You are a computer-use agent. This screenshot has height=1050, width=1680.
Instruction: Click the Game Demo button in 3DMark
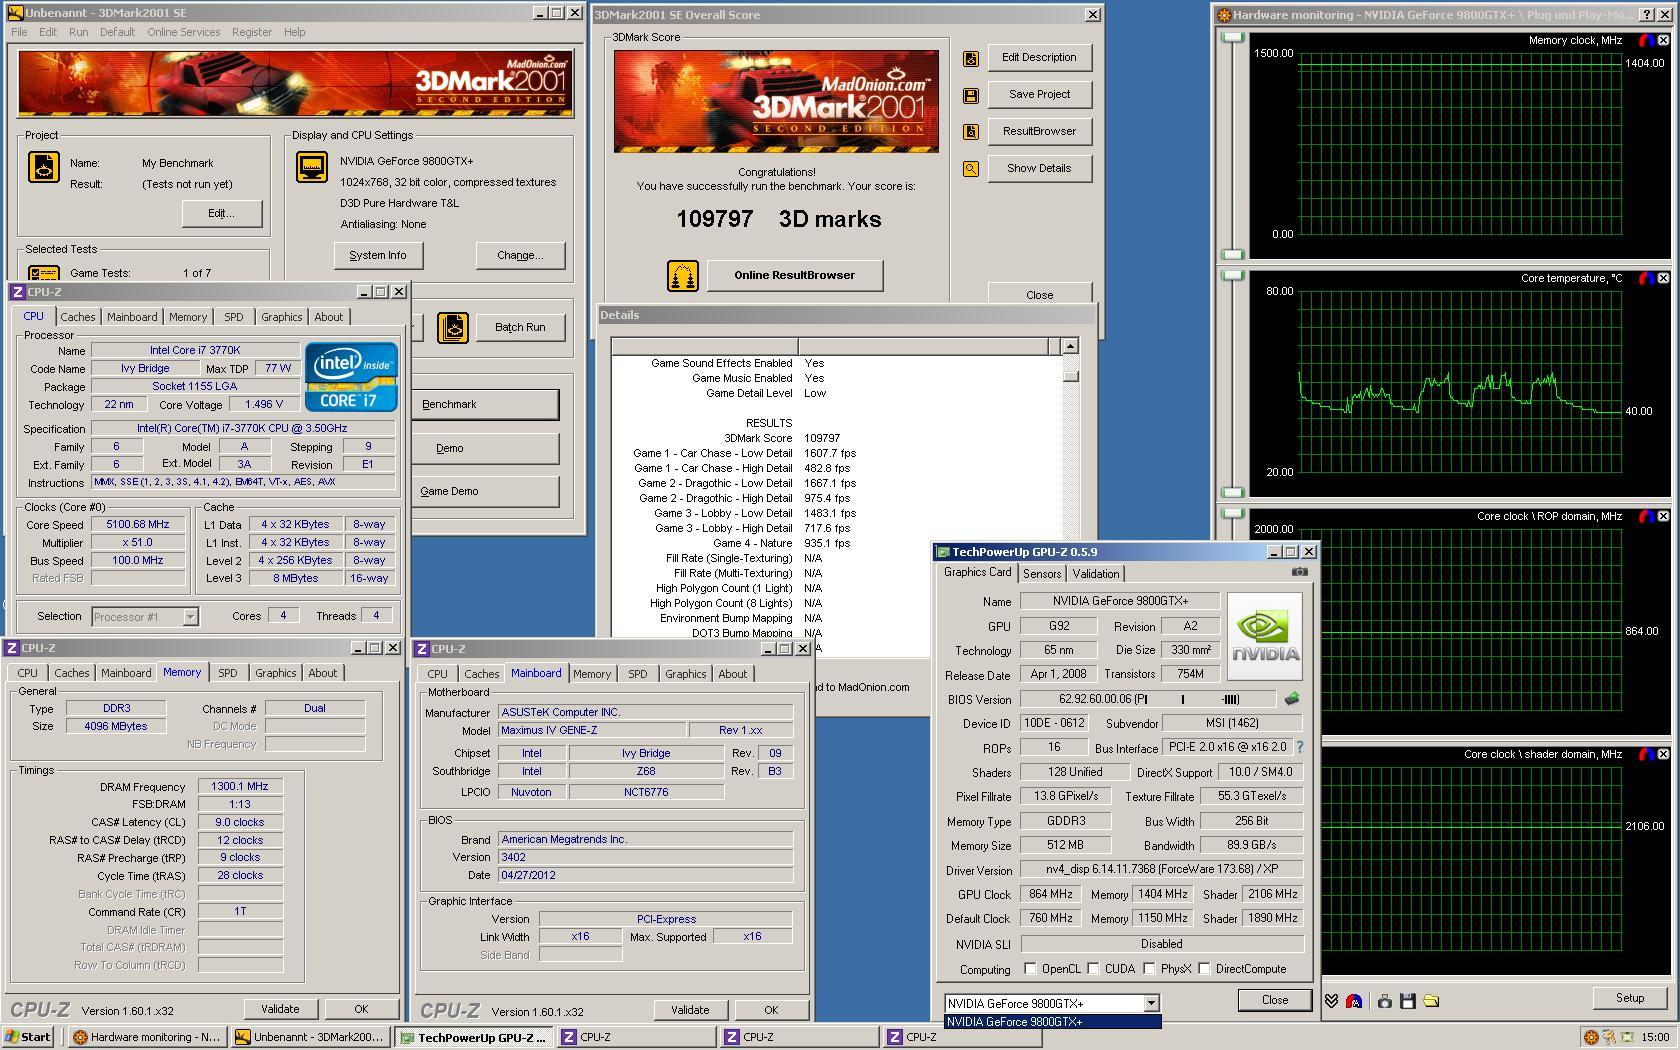pos(485,492)
